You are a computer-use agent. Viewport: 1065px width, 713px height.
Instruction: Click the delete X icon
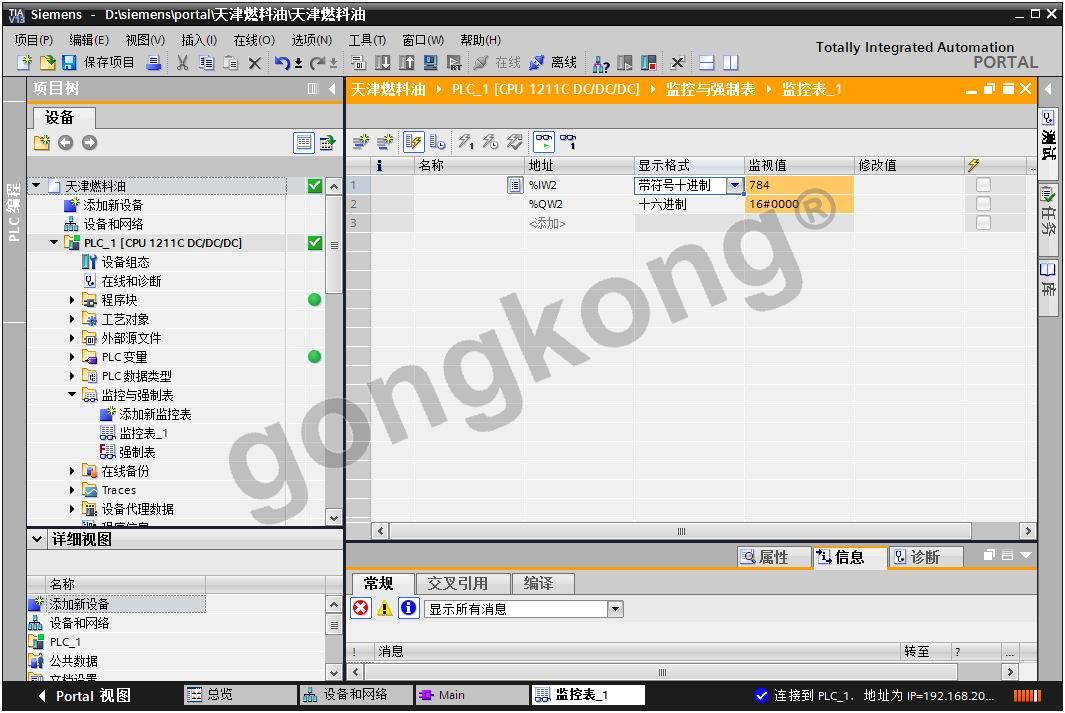click(x=255, y=63)
